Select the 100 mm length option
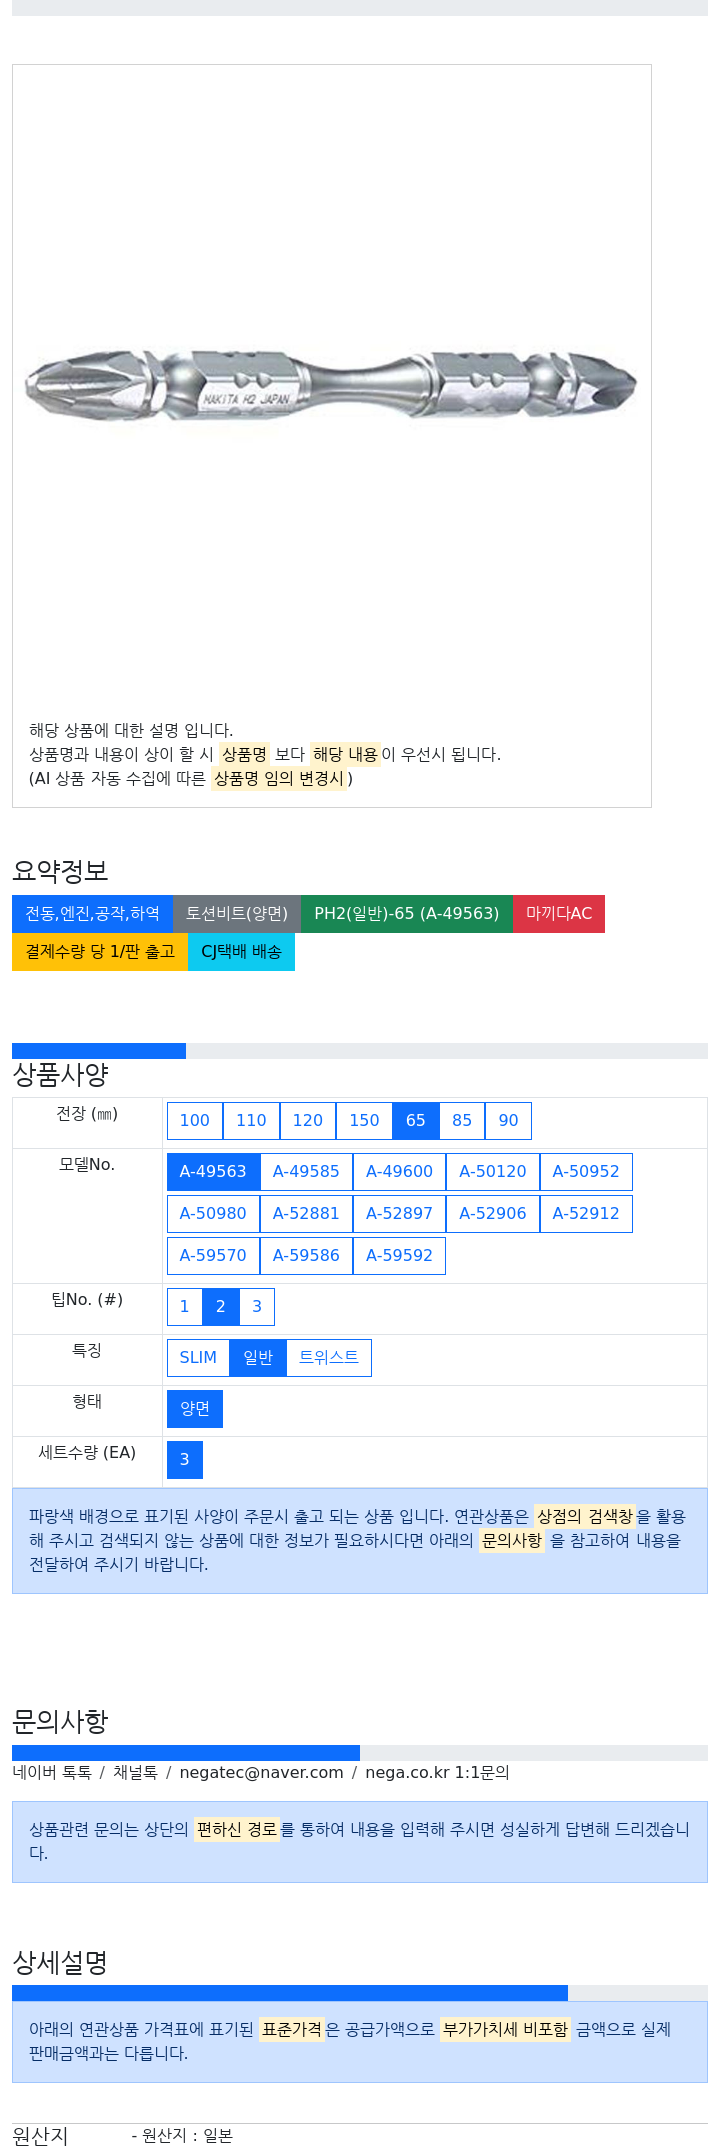The image size is (720, 2156). tap(195, 1121)
